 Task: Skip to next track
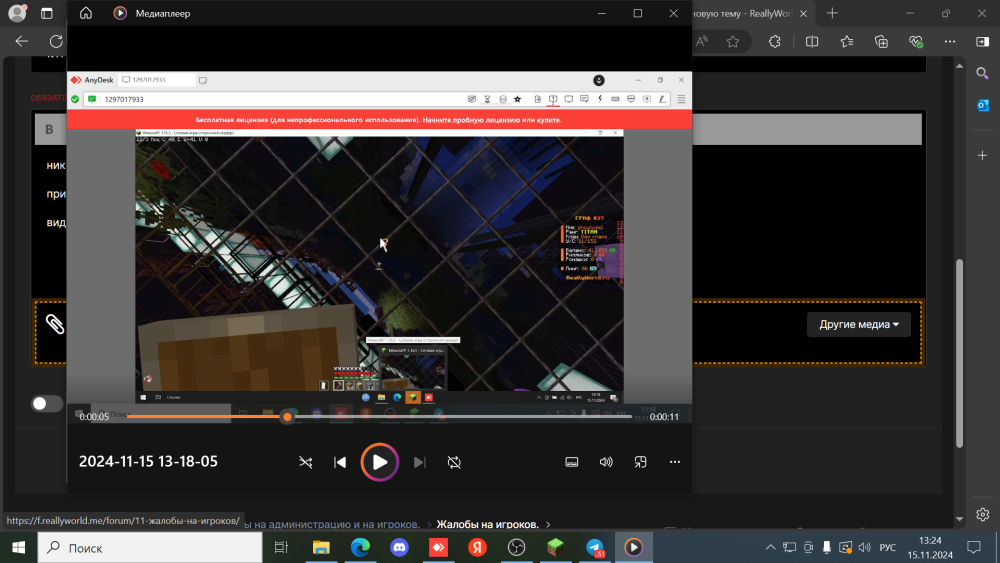pos(419,462)
